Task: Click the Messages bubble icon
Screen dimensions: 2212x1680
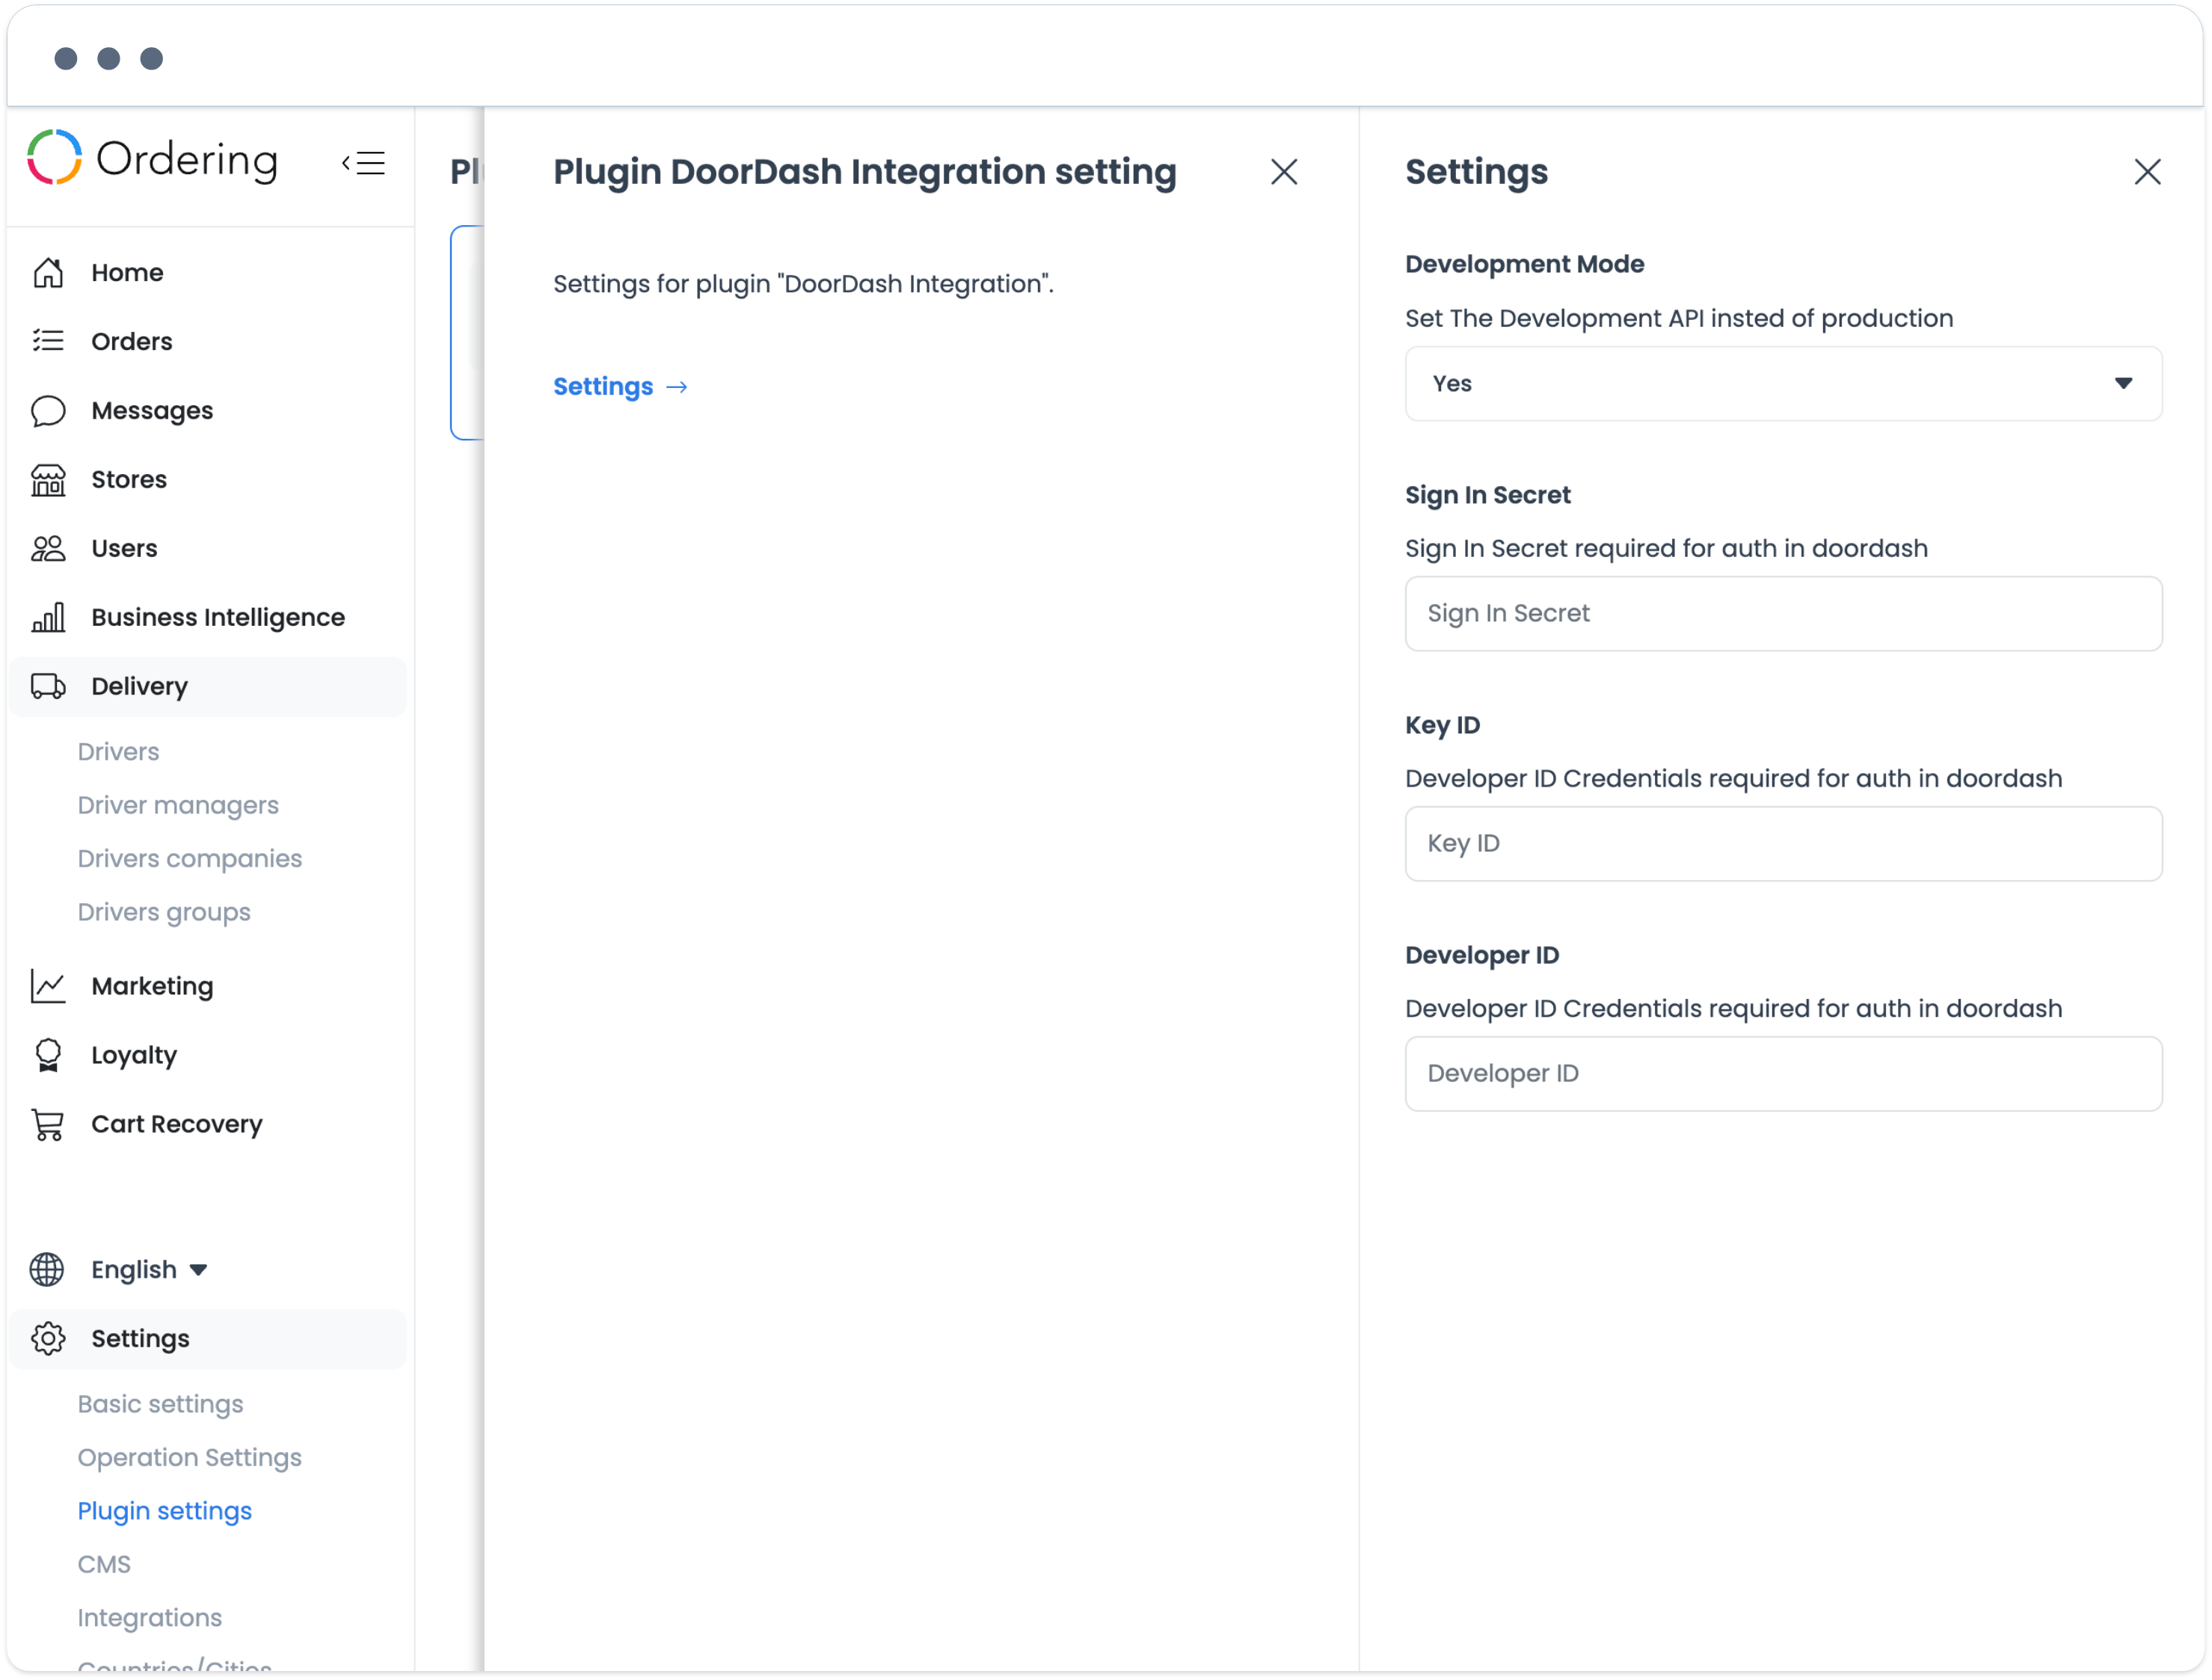Action: [x=48, y=411]
